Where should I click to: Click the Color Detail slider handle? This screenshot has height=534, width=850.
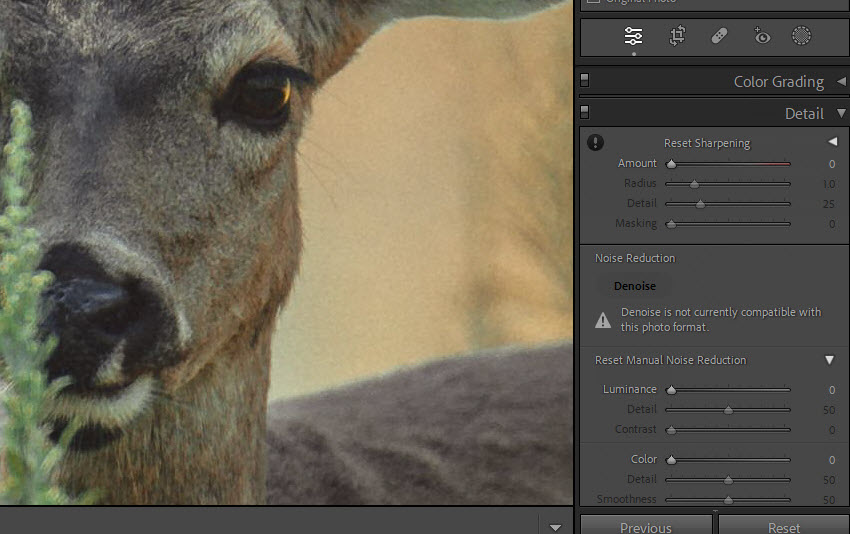(x=729, y=480)
